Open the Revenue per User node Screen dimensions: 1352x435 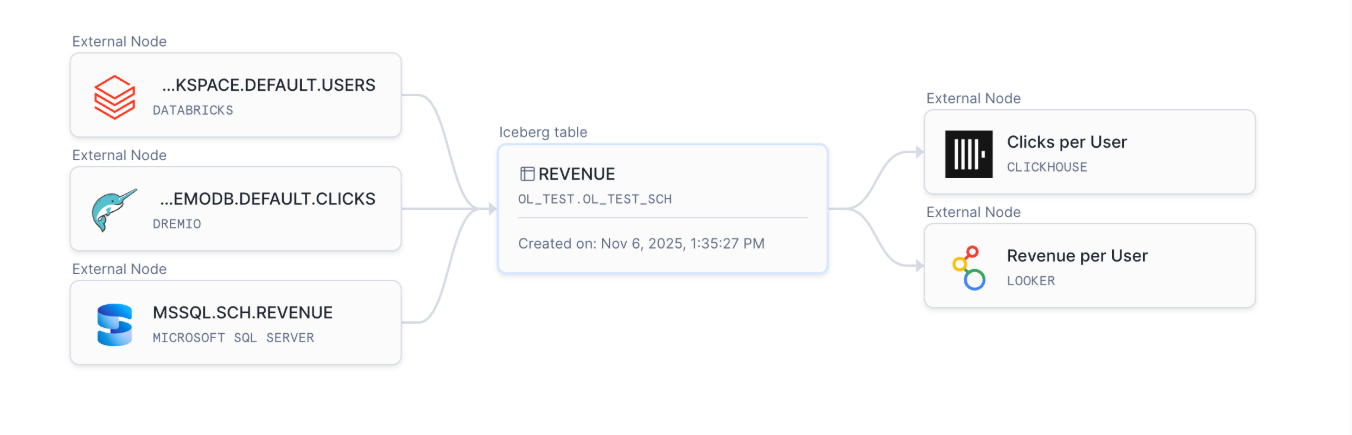point(1077,256)
